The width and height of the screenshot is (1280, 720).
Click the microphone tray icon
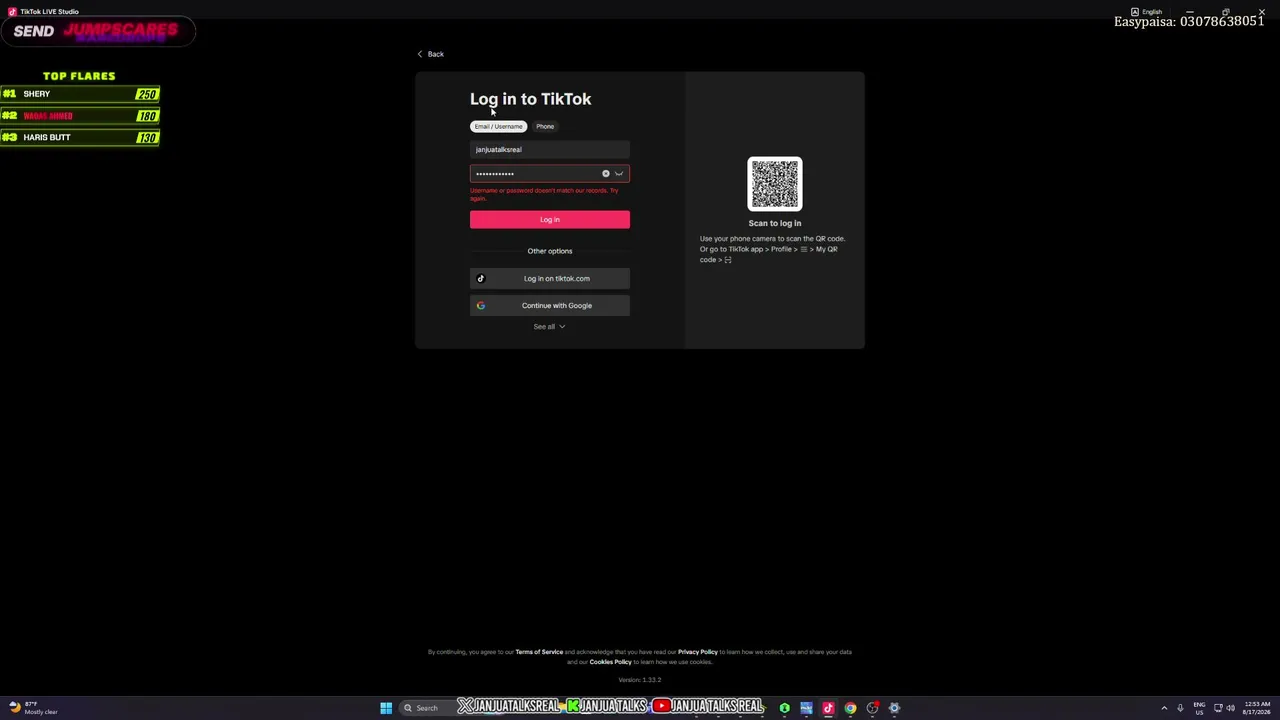point(1180,708)
